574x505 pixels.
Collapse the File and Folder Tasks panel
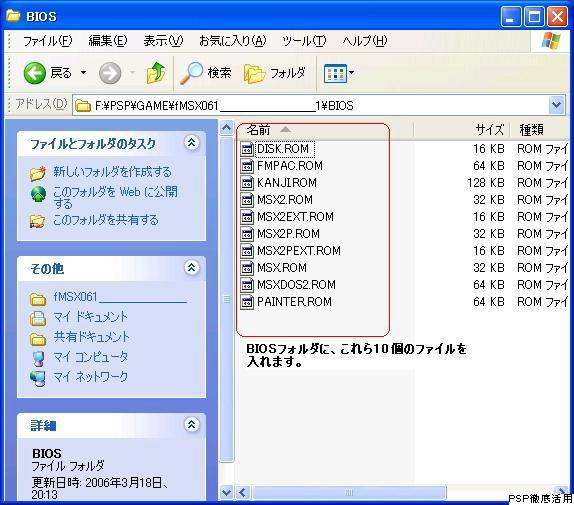click(x=191, y=143)
